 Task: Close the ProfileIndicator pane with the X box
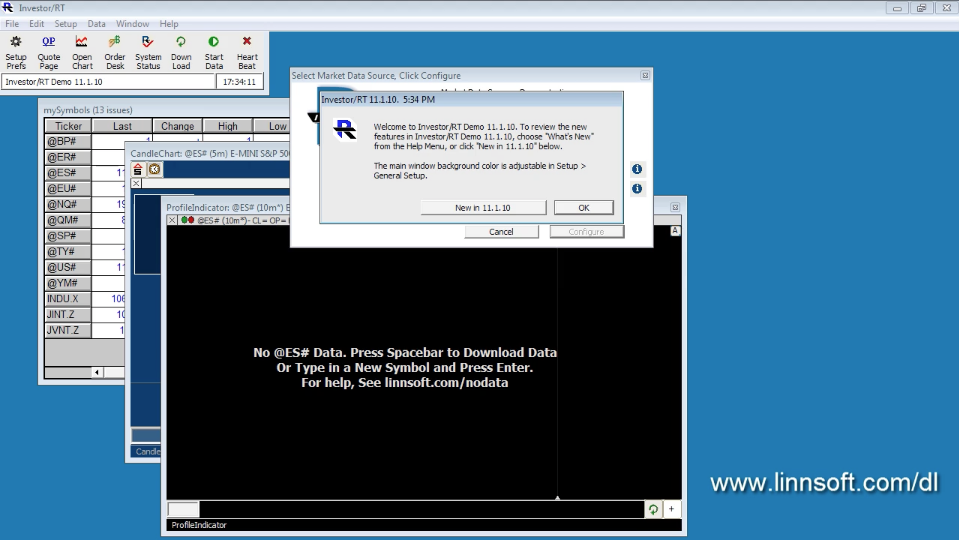click(x=172, y=220)
